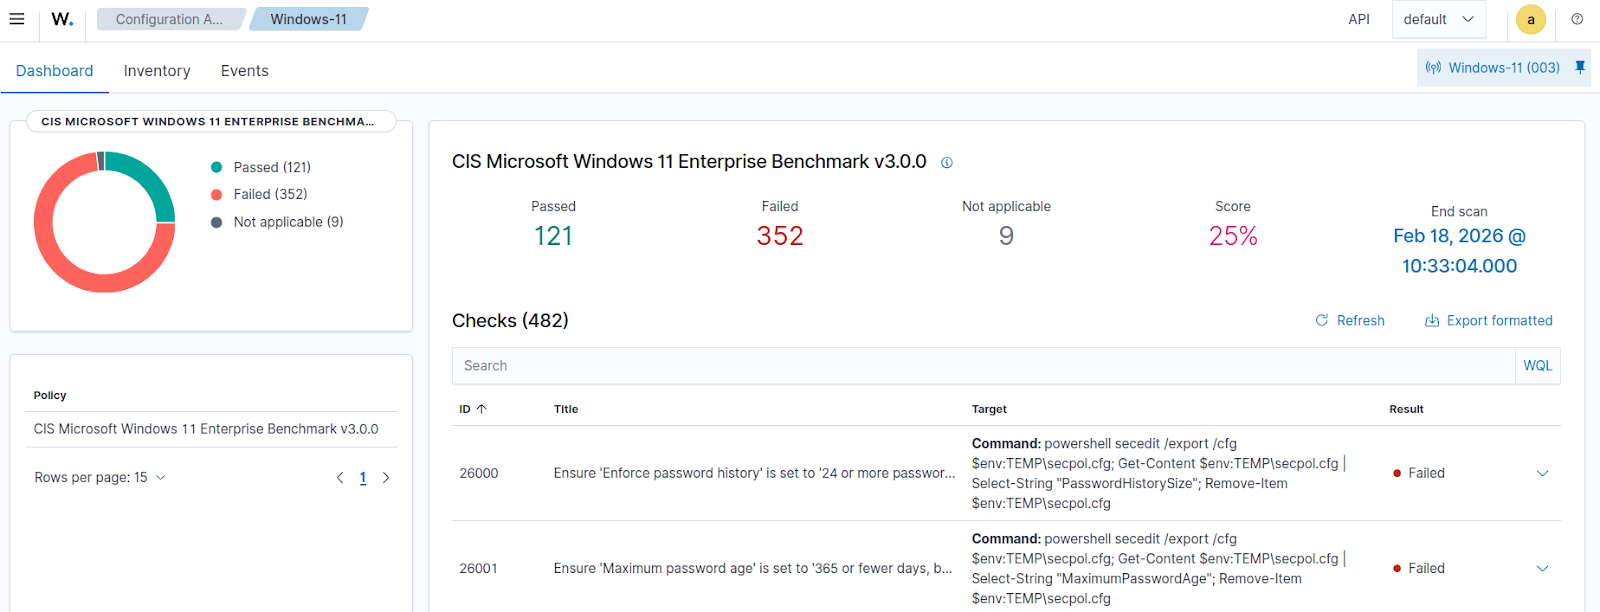Click the Title column header

(x=566, y=409)
